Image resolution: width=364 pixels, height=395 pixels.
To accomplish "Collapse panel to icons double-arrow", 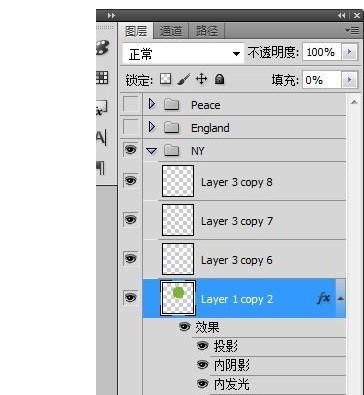I will 341,15.
